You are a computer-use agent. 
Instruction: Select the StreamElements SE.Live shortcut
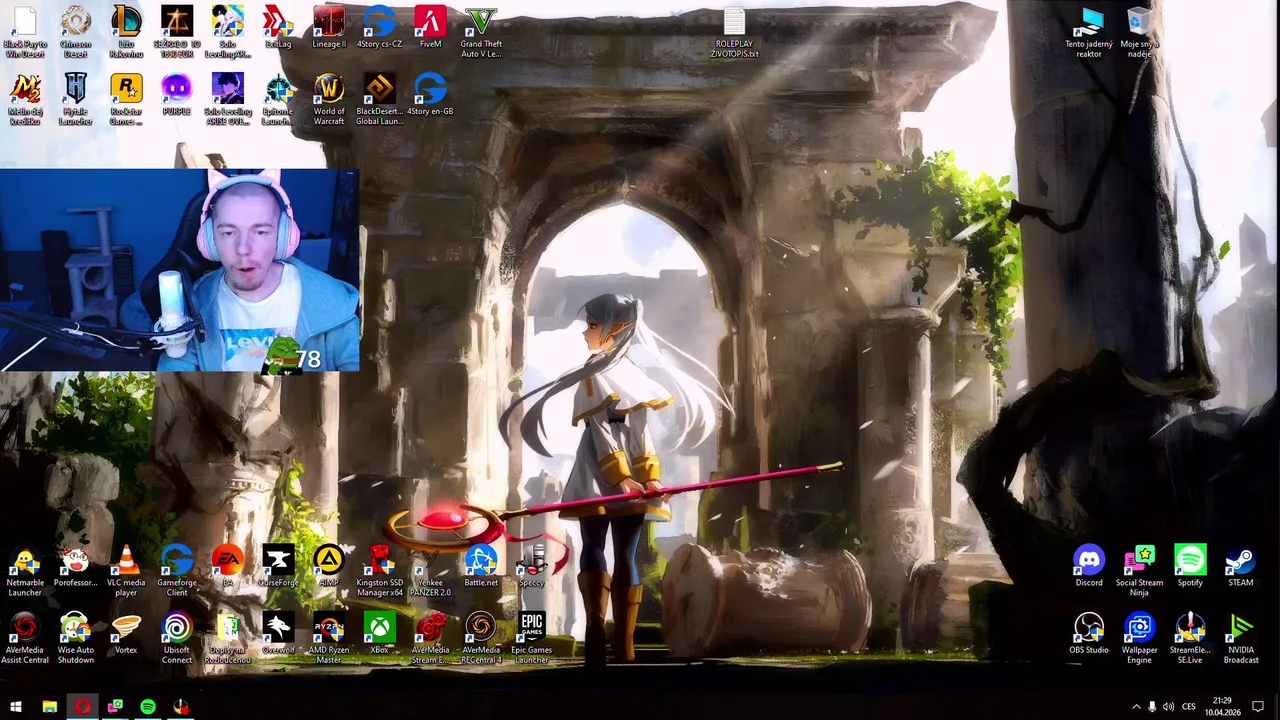coord(1190,638)
